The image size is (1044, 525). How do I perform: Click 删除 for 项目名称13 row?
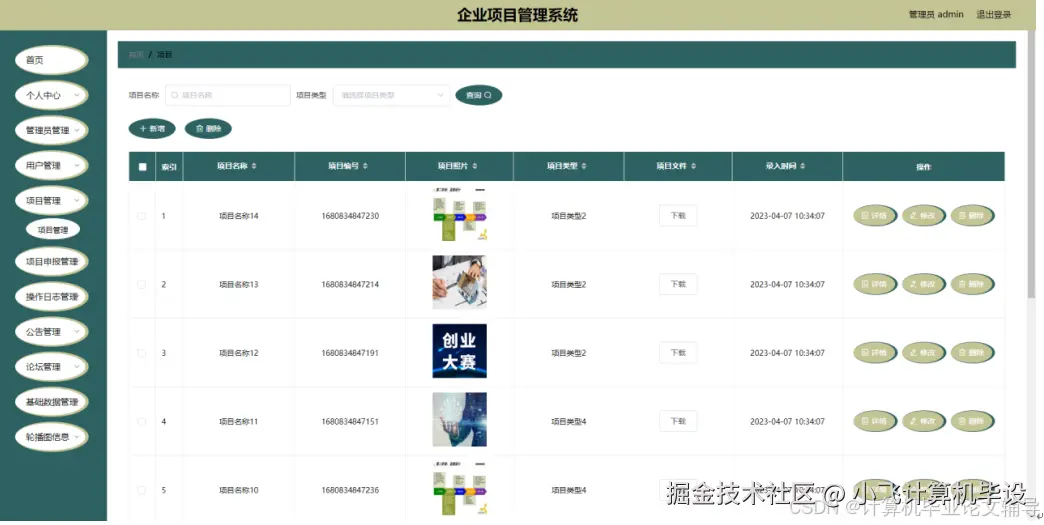click(972, 284)
